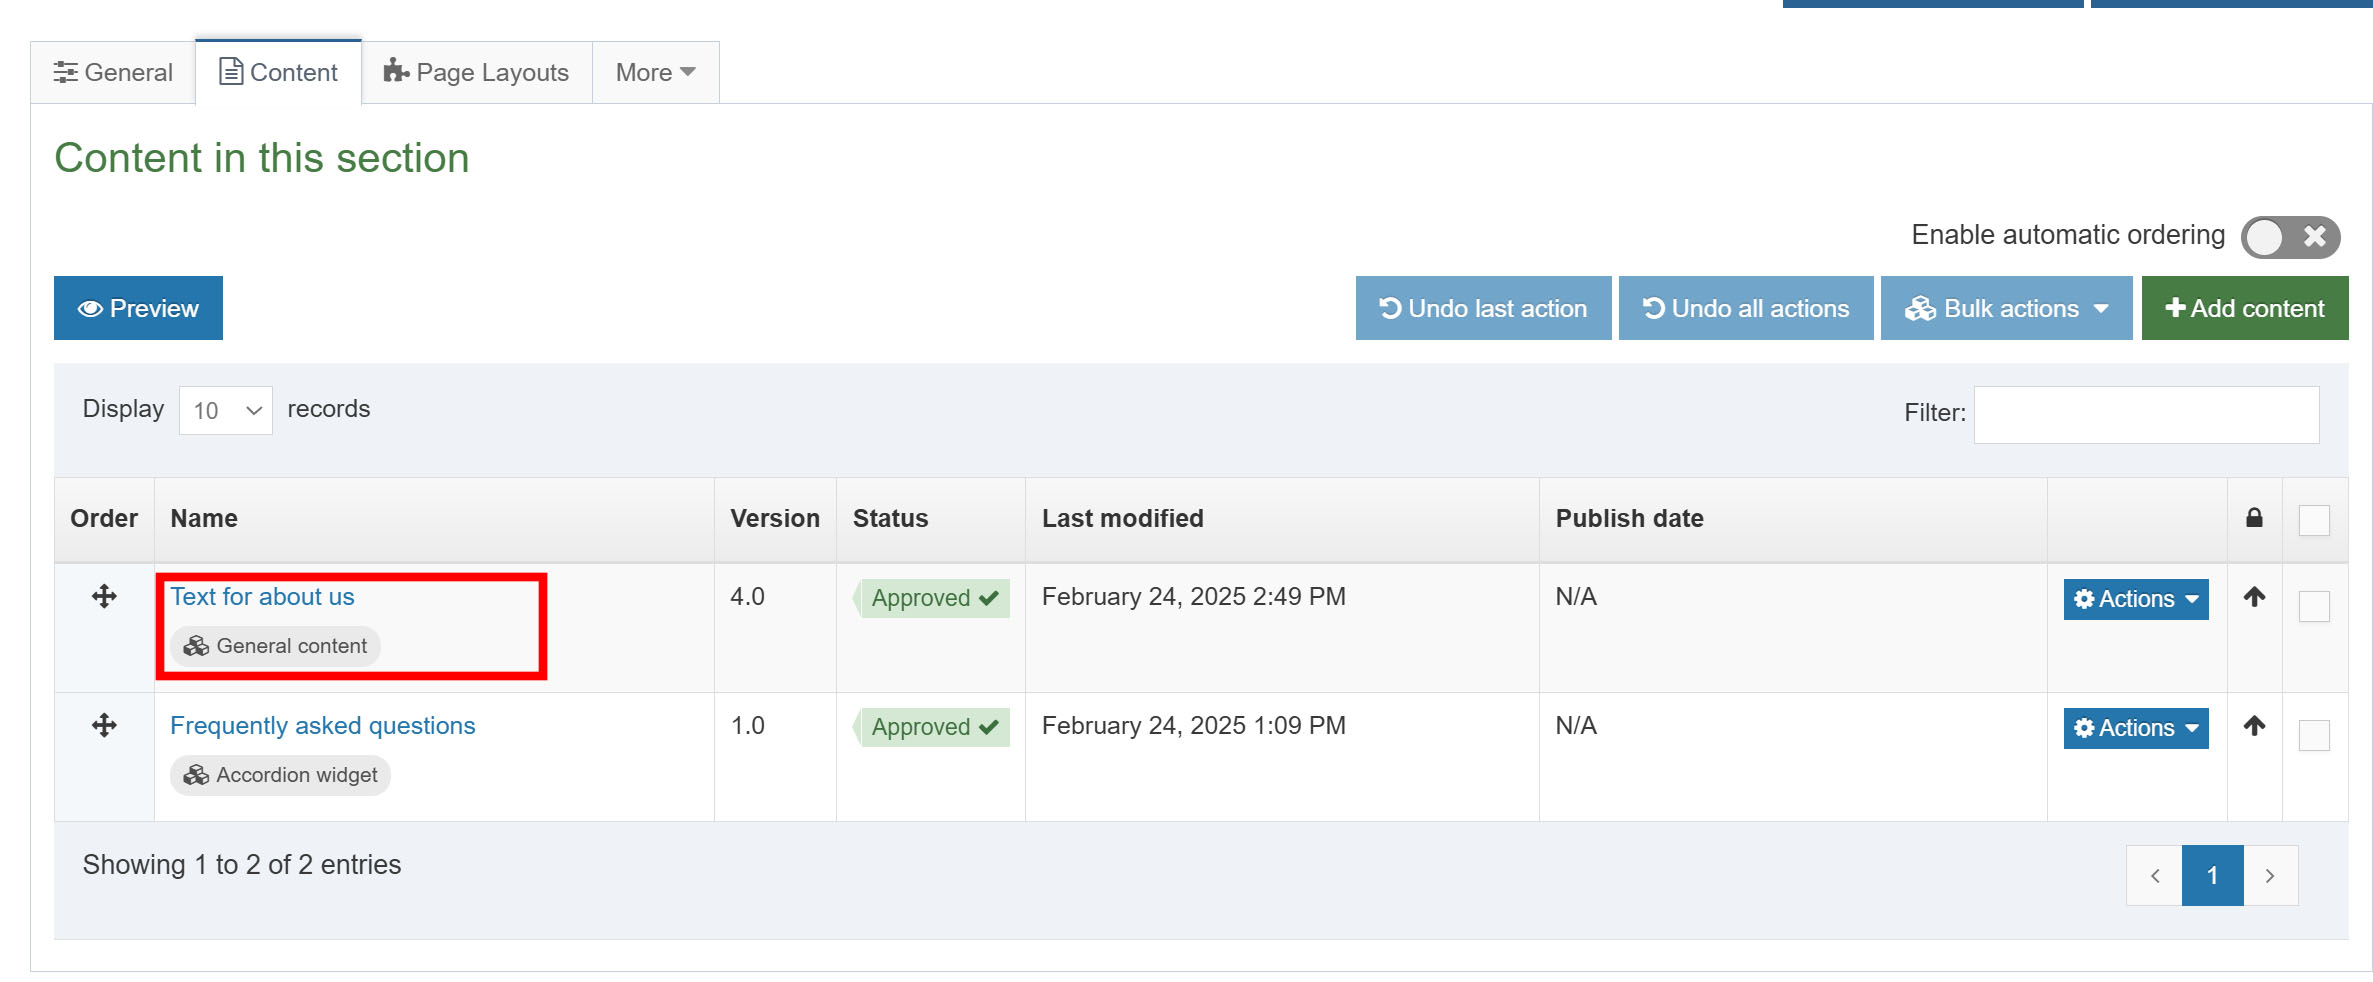Open the Page Layouts tab
This screenshot has width=2373, height=982.
click(477, 73)
